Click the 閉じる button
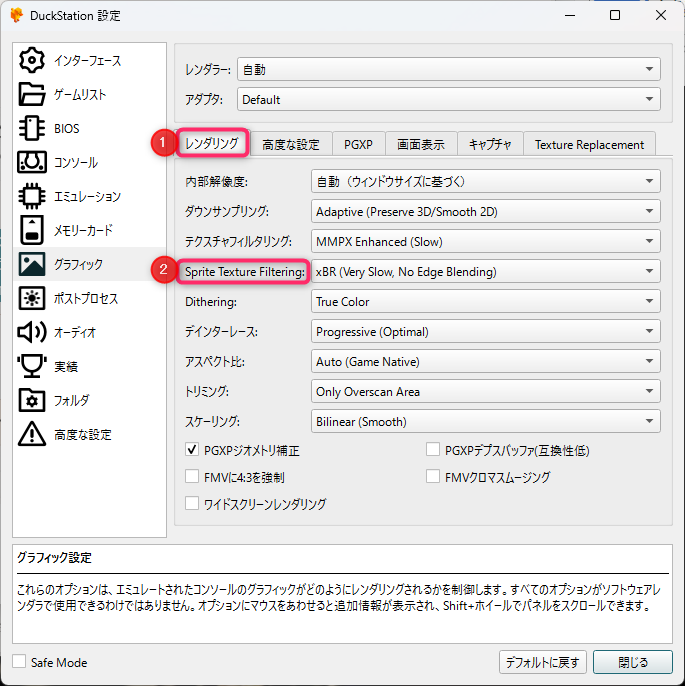 pyautogui.click(x=632, y=662)
